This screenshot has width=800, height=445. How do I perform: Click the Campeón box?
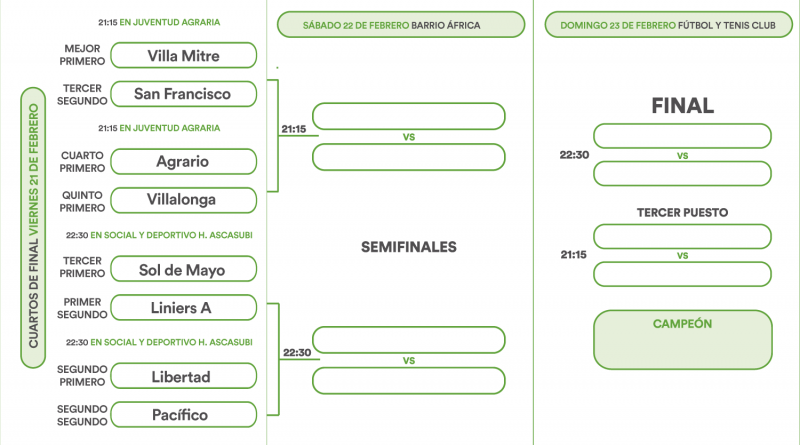(682, 340)
